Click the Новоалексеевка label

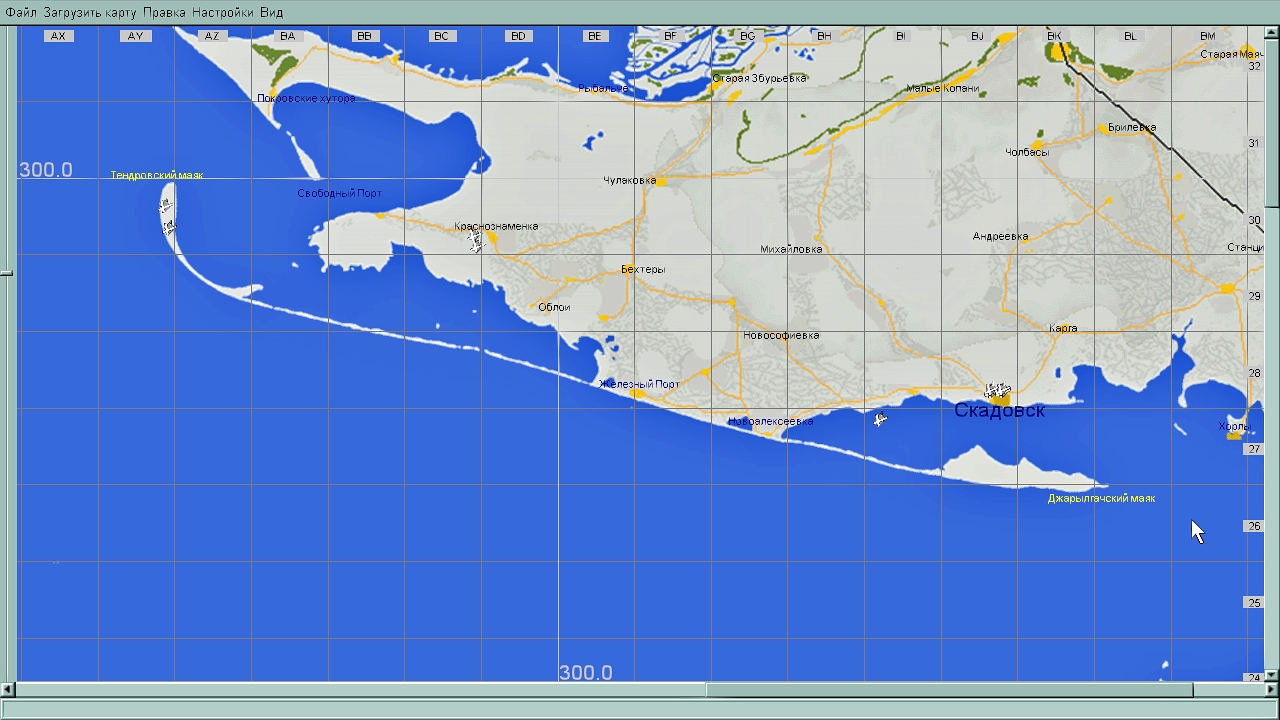pyautogui.click(x=770, y=421)
